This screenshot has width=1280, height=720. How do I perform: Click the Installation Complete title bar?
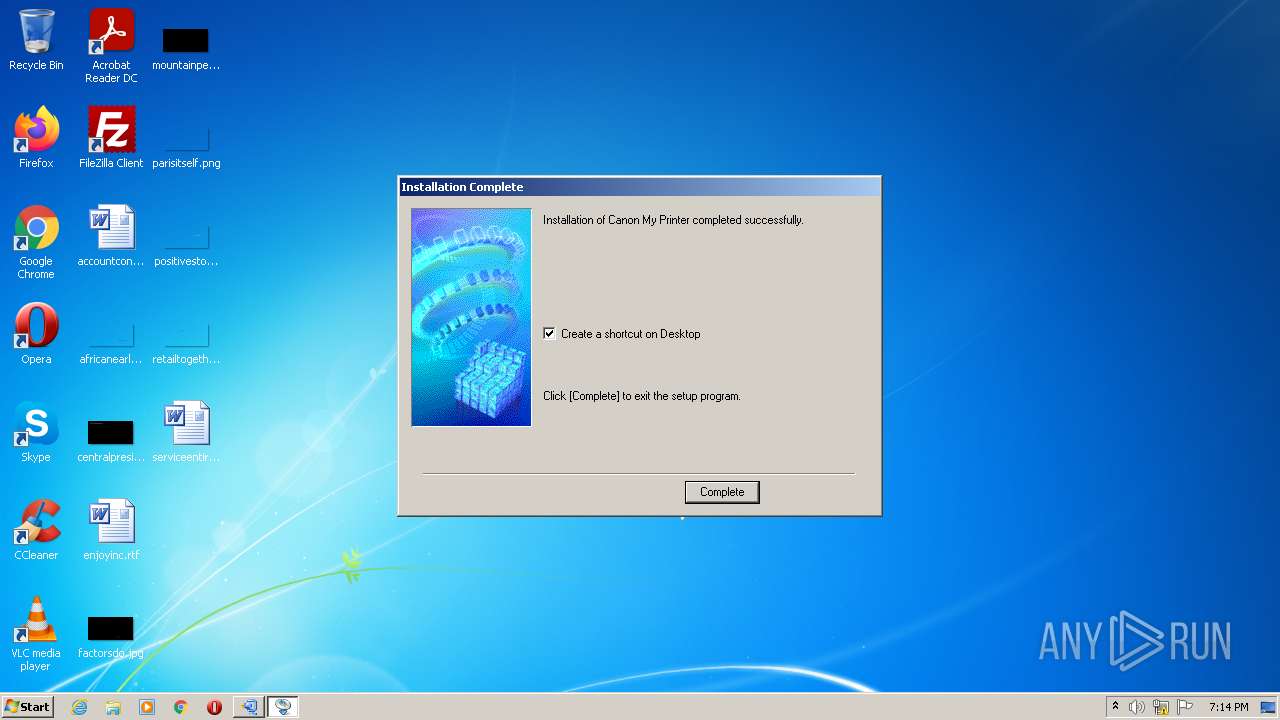click(640, 187)
